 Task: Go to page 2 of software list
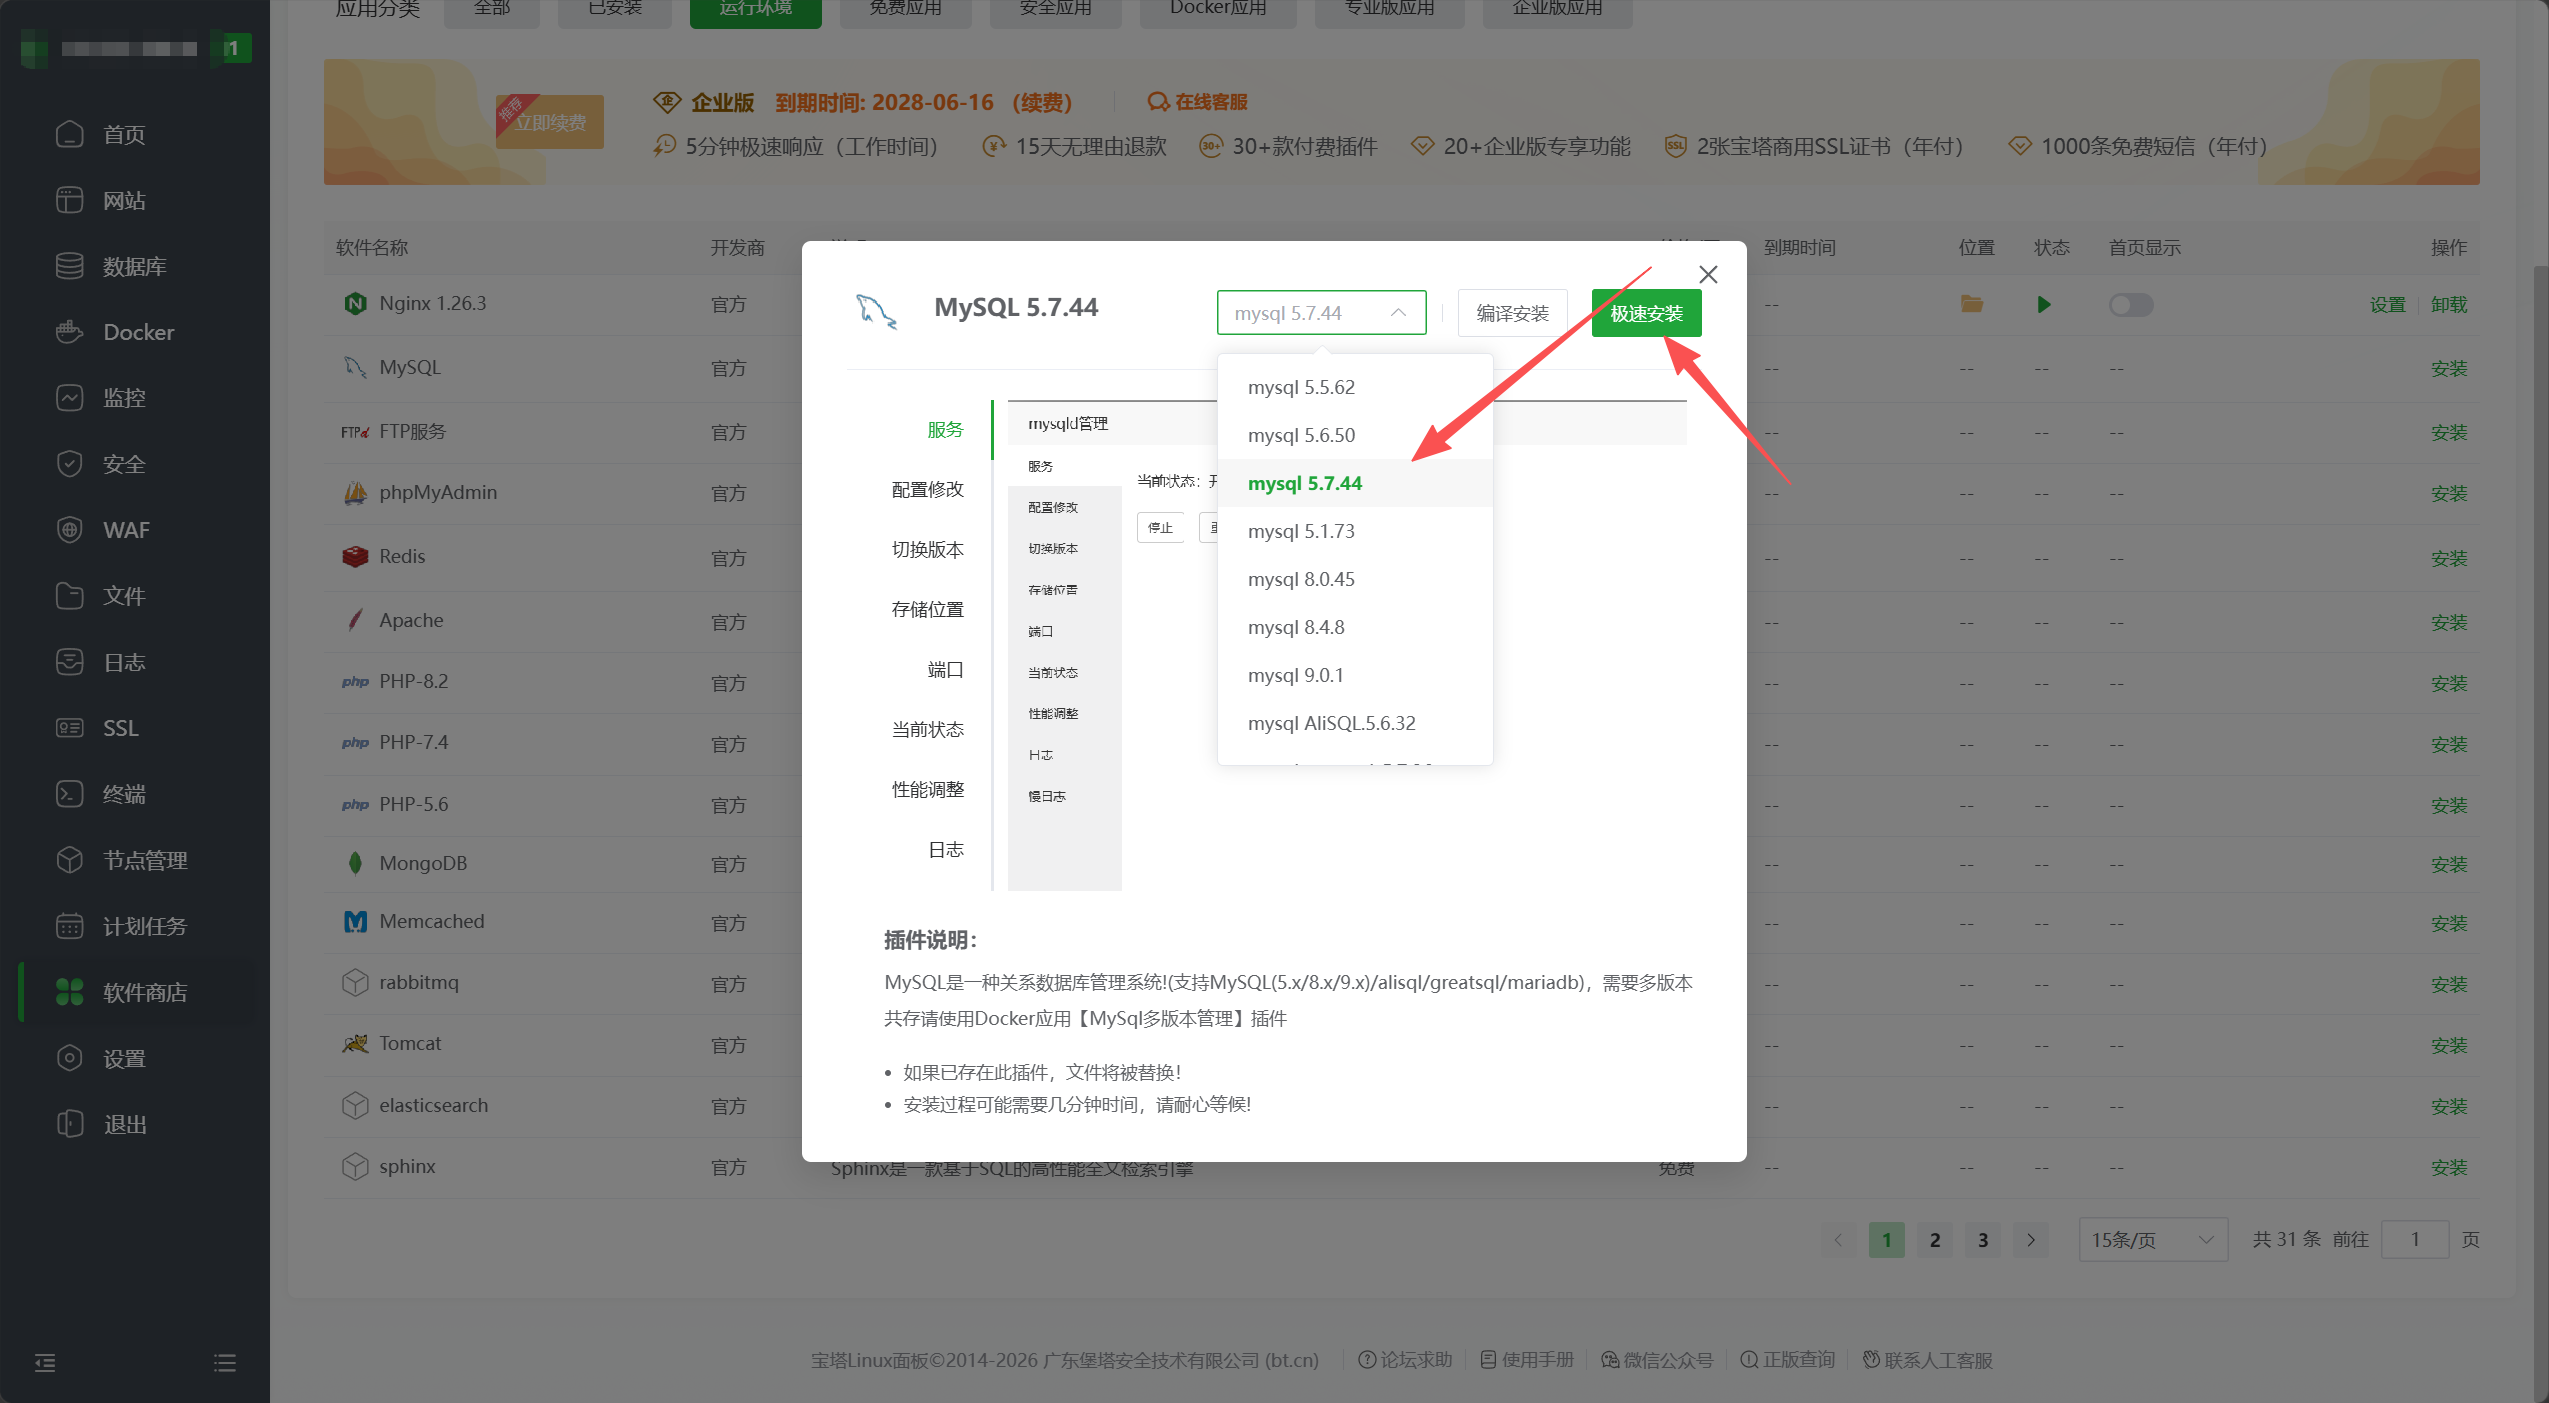coord(1935,1240)
